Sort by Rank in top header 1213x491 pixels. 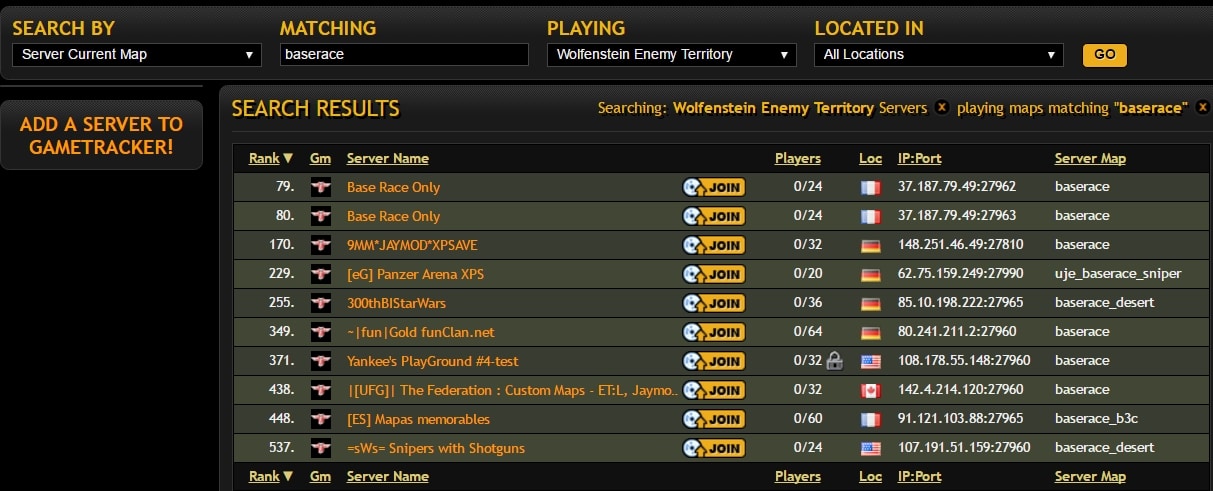(x=271, y=158)
